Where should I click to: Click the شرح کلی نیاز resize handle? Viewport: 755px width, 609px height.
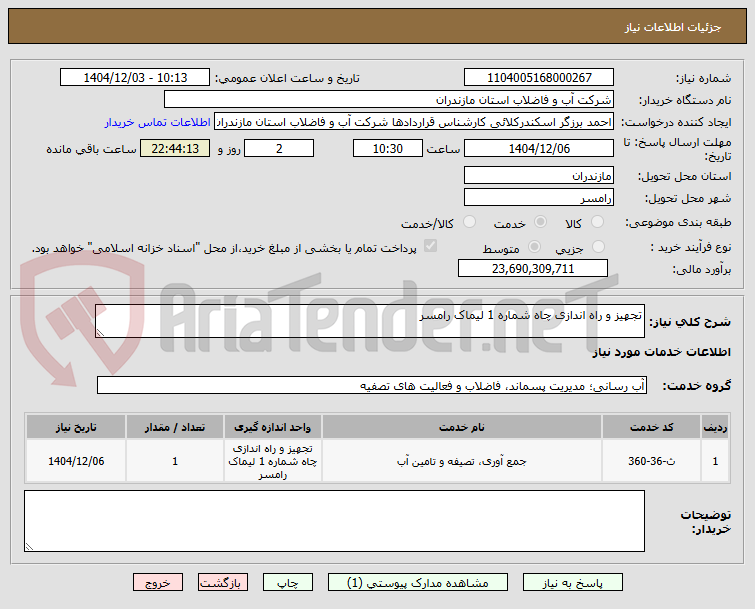tap(100, 333)
